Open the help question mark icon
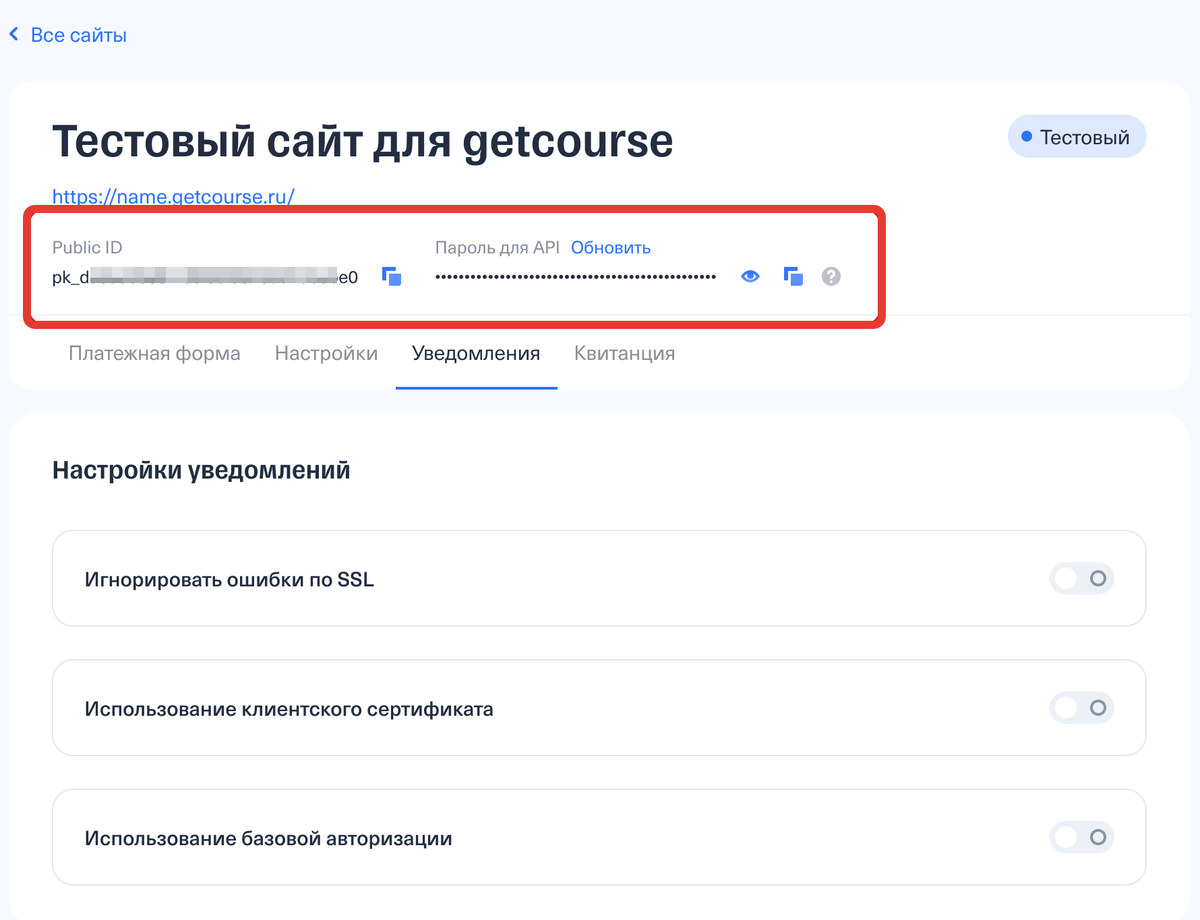This screenshot has width=1200, height=920. (831, 277)
